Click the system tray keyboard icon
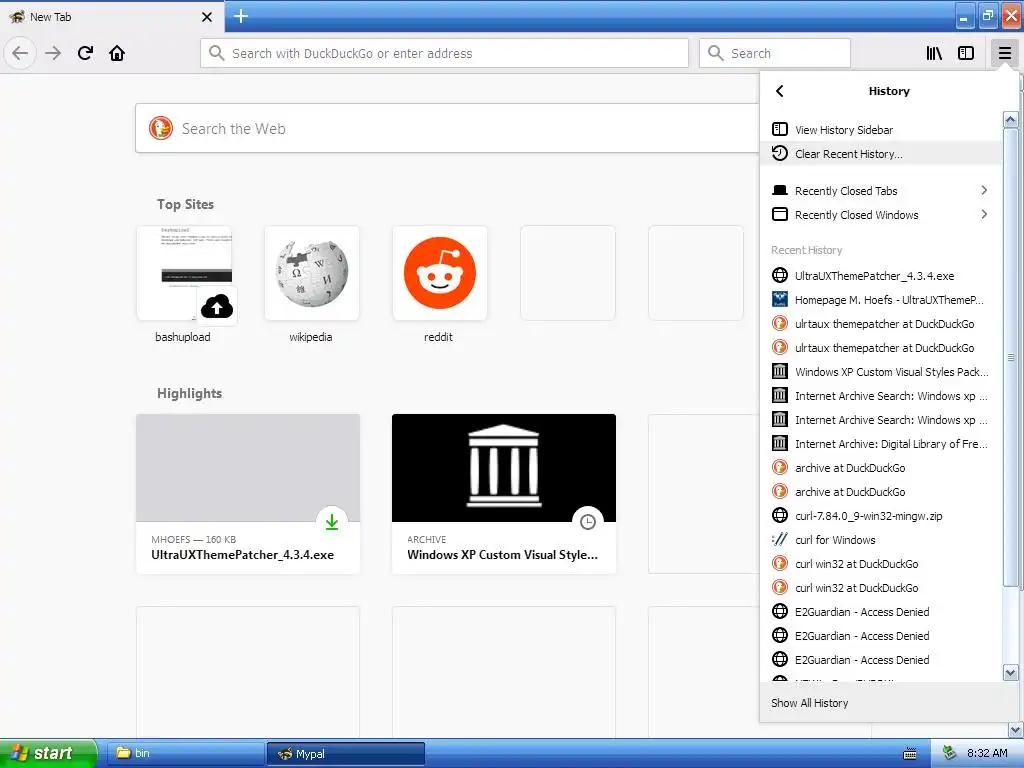Image resolution: width=1024 pixels, height=768 pixels. click(909, 754)
